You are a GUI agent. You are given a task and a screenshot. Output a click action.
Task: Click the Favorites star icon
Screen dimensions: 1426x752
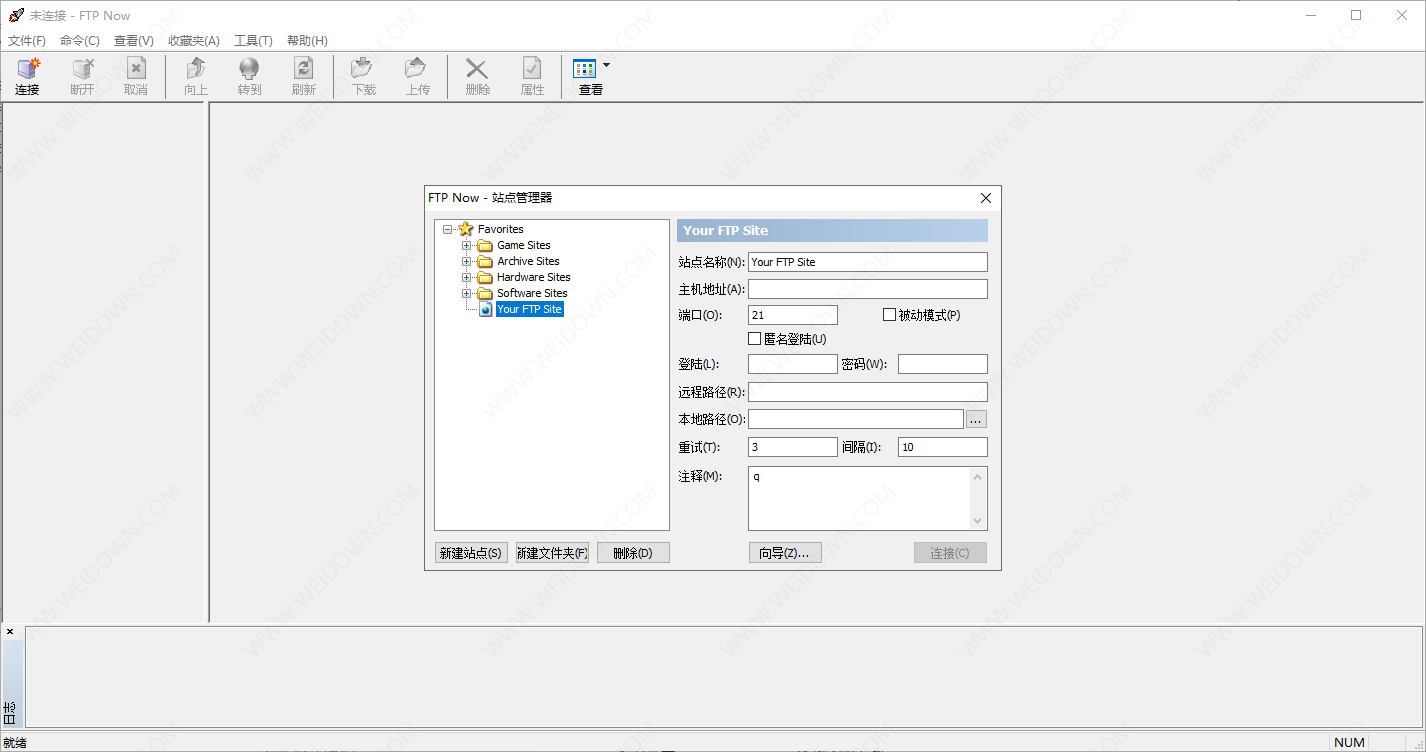(x=465, y=229)
